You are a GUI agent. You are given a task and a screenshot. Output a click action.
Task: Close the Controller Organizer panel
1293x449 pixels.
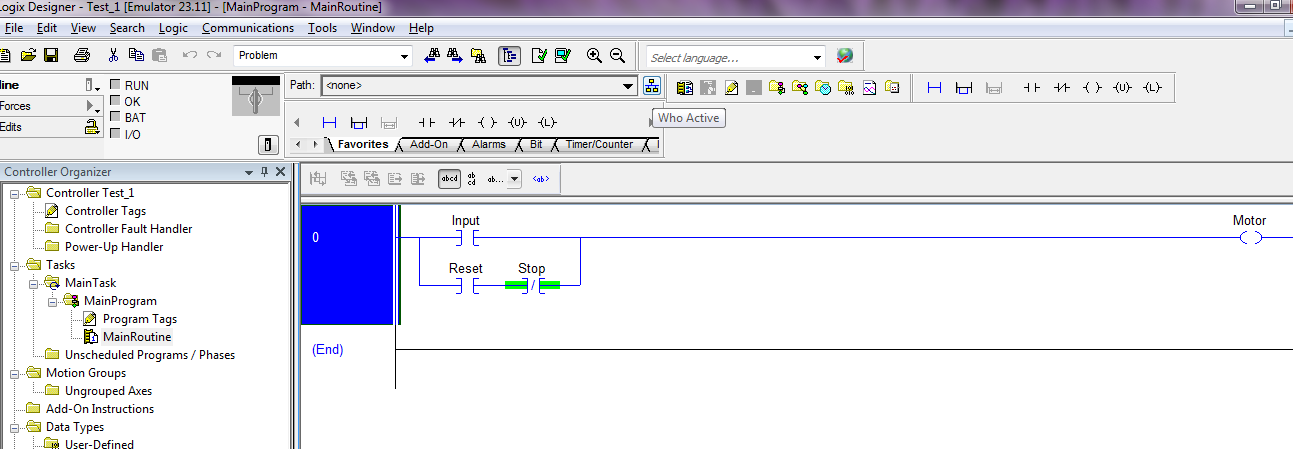281,172
